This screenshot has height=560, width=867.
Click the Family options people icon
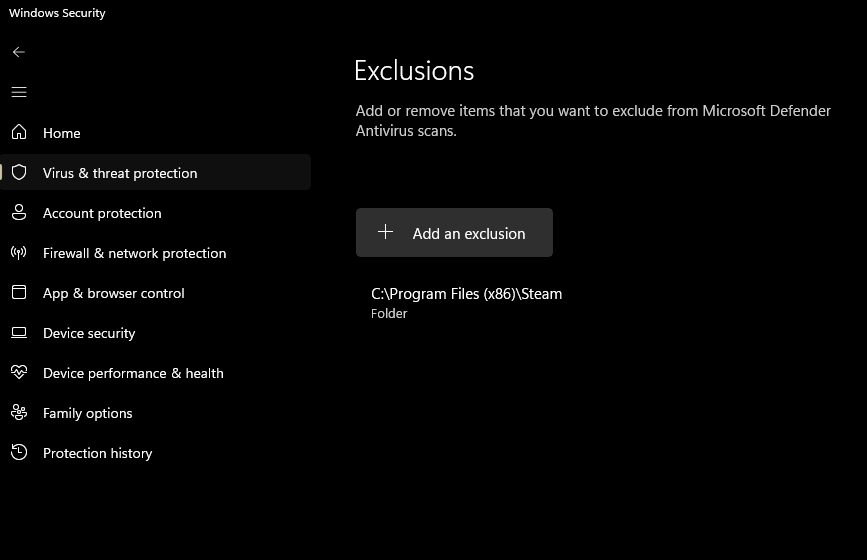coord(18,412)
